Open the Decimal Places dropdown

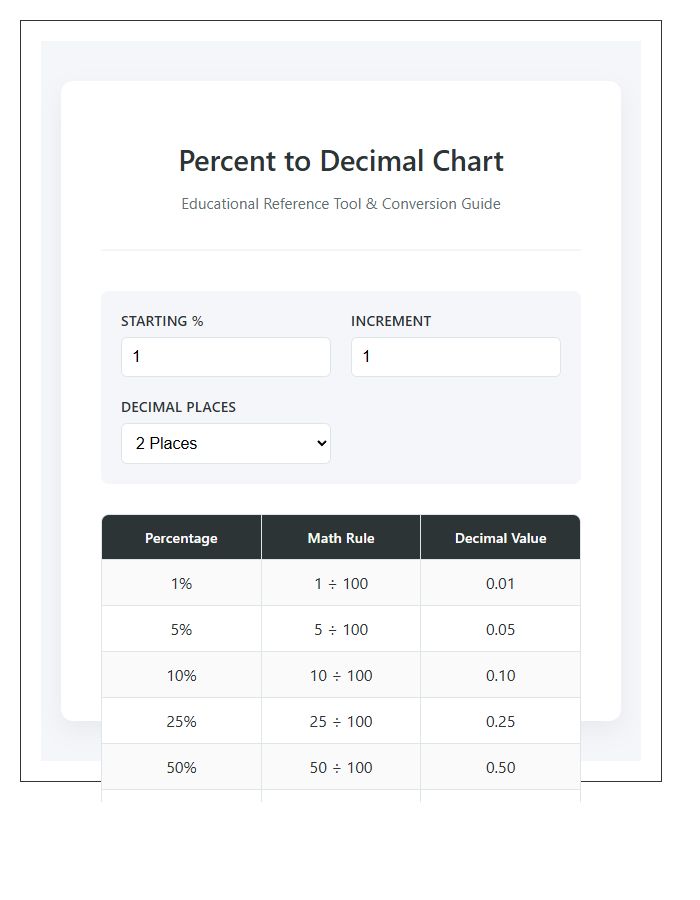pos(225,443)
